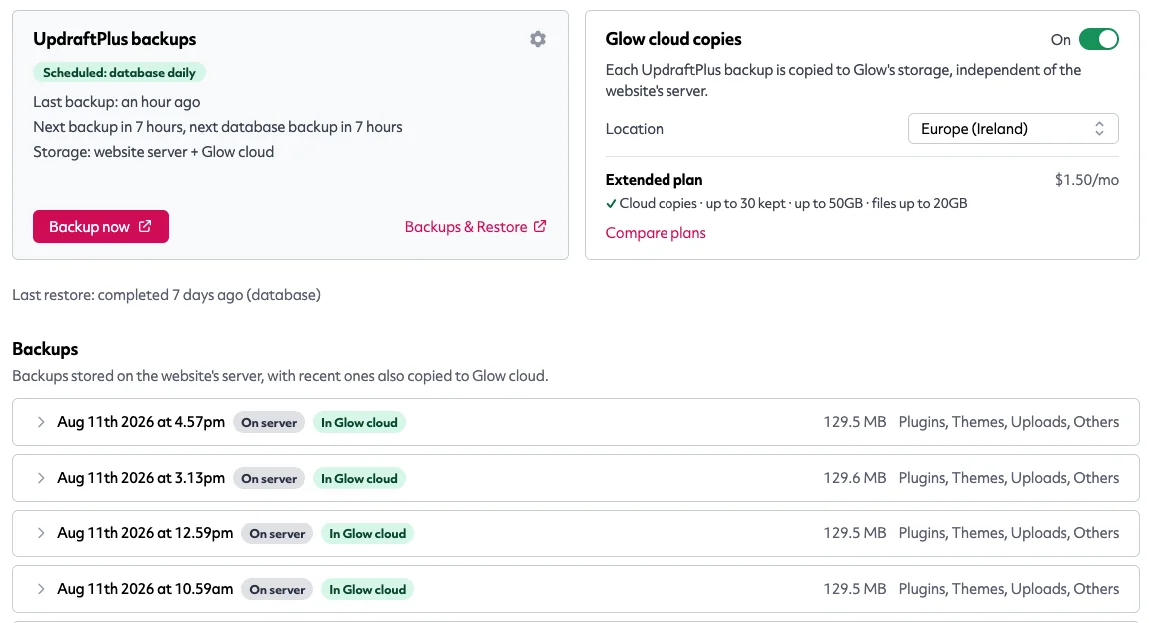Image resolution: width=1149 pixels, height=623 pixels.
Task: Click 'Storage: website server + Glow cloud' text
Action: (153, 152)
